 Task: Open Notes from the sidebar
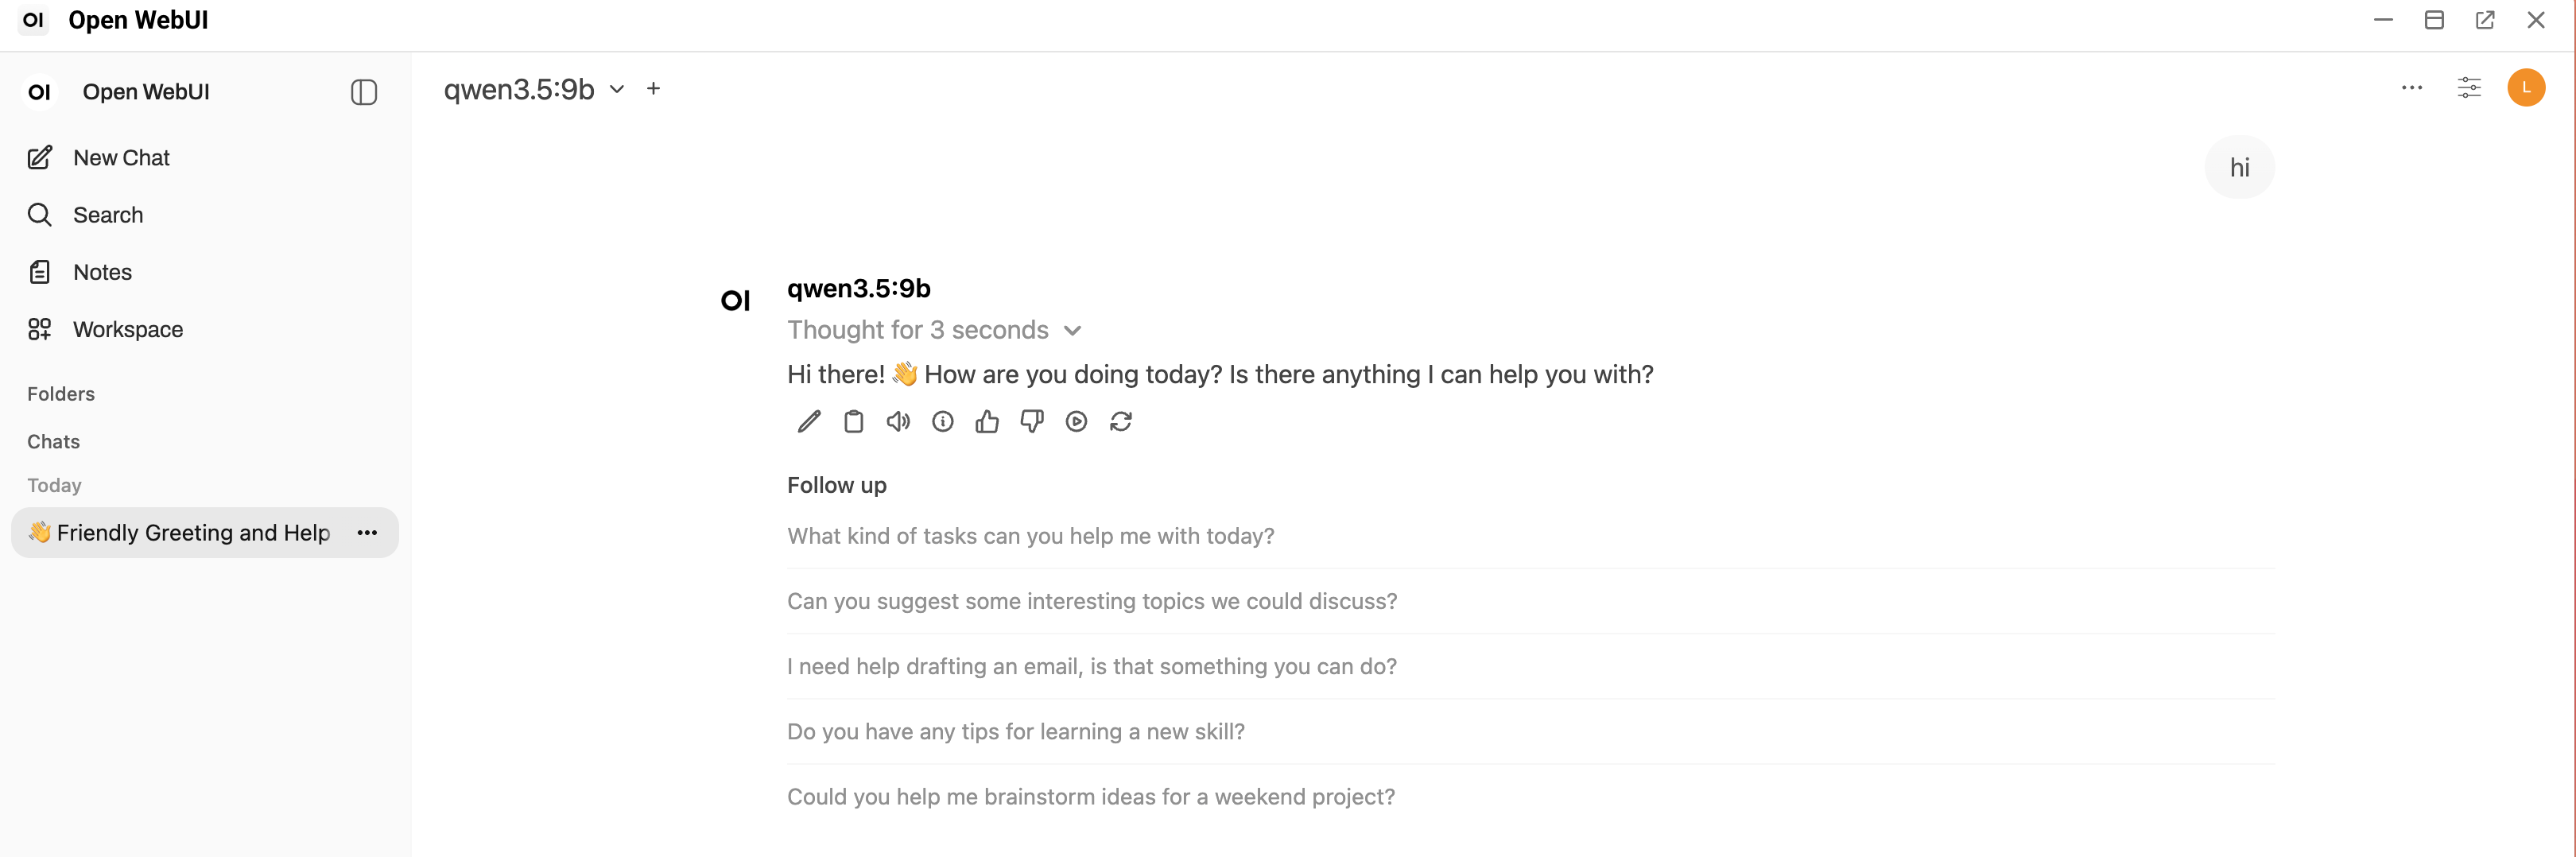tap(102, 271)
